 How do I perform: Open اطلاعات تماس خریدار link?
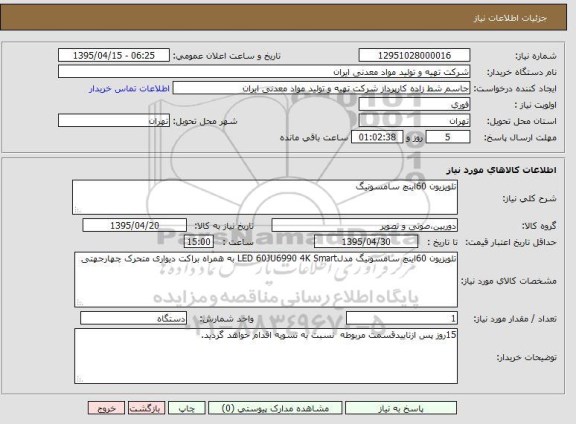coord(129,89)
